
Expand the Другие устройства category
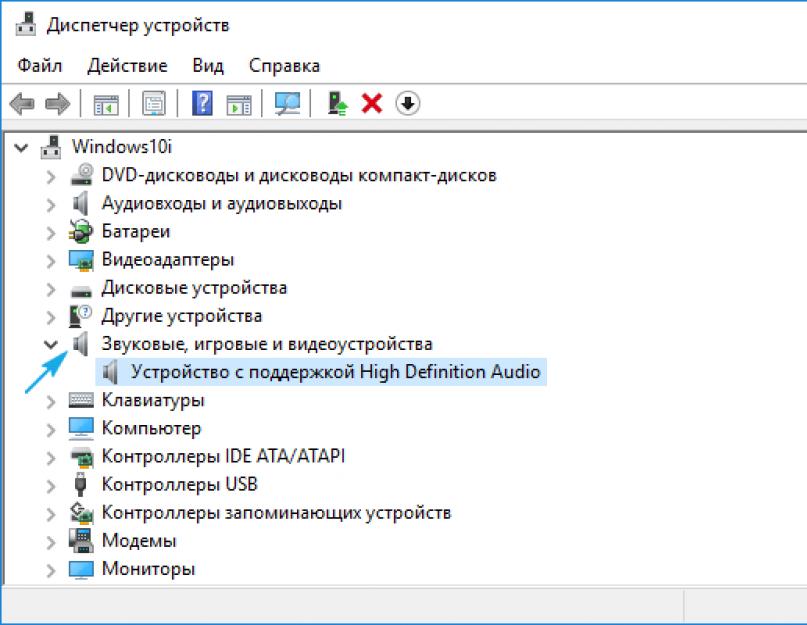click(50, 318)
